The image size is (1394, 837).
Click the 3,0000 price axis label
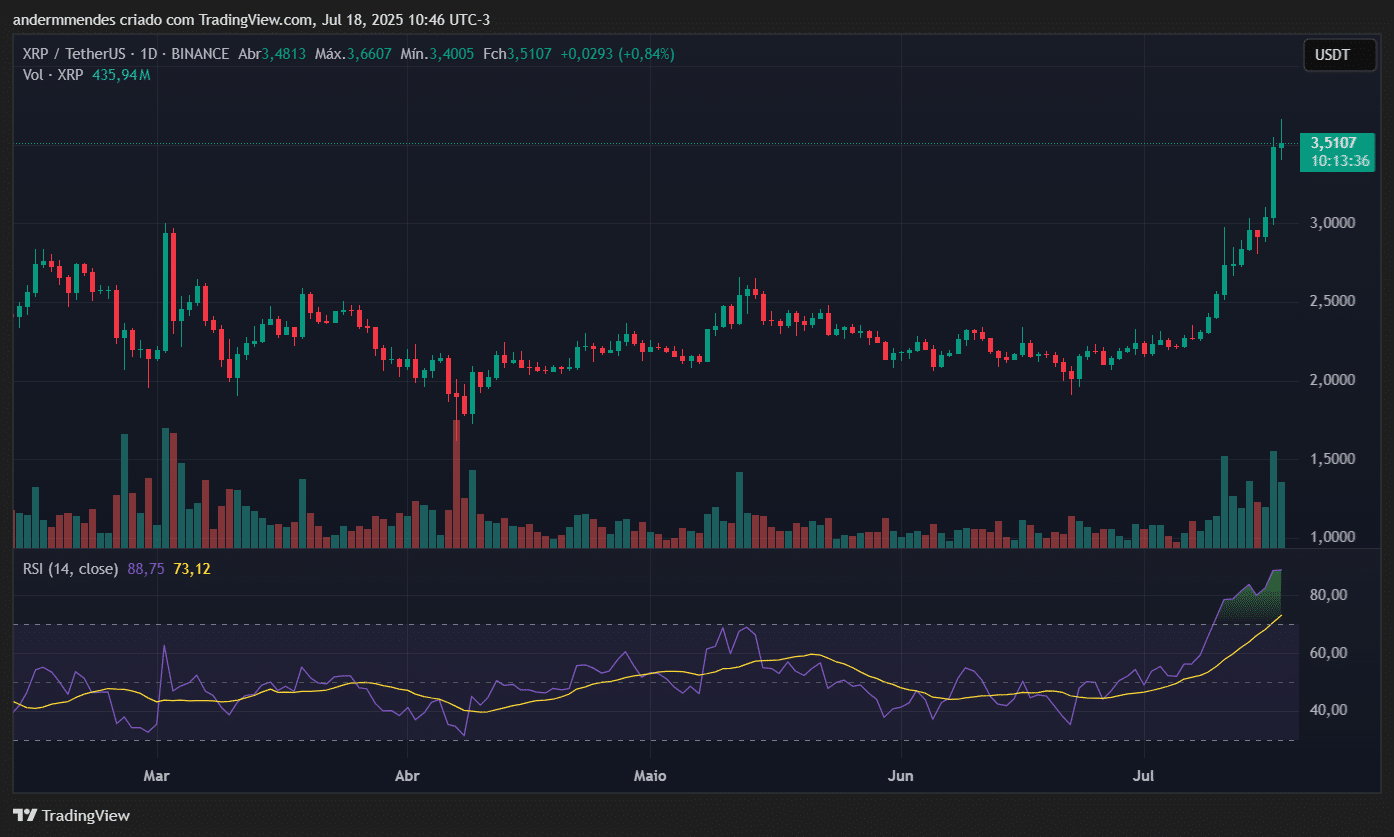pos(1333,222)
